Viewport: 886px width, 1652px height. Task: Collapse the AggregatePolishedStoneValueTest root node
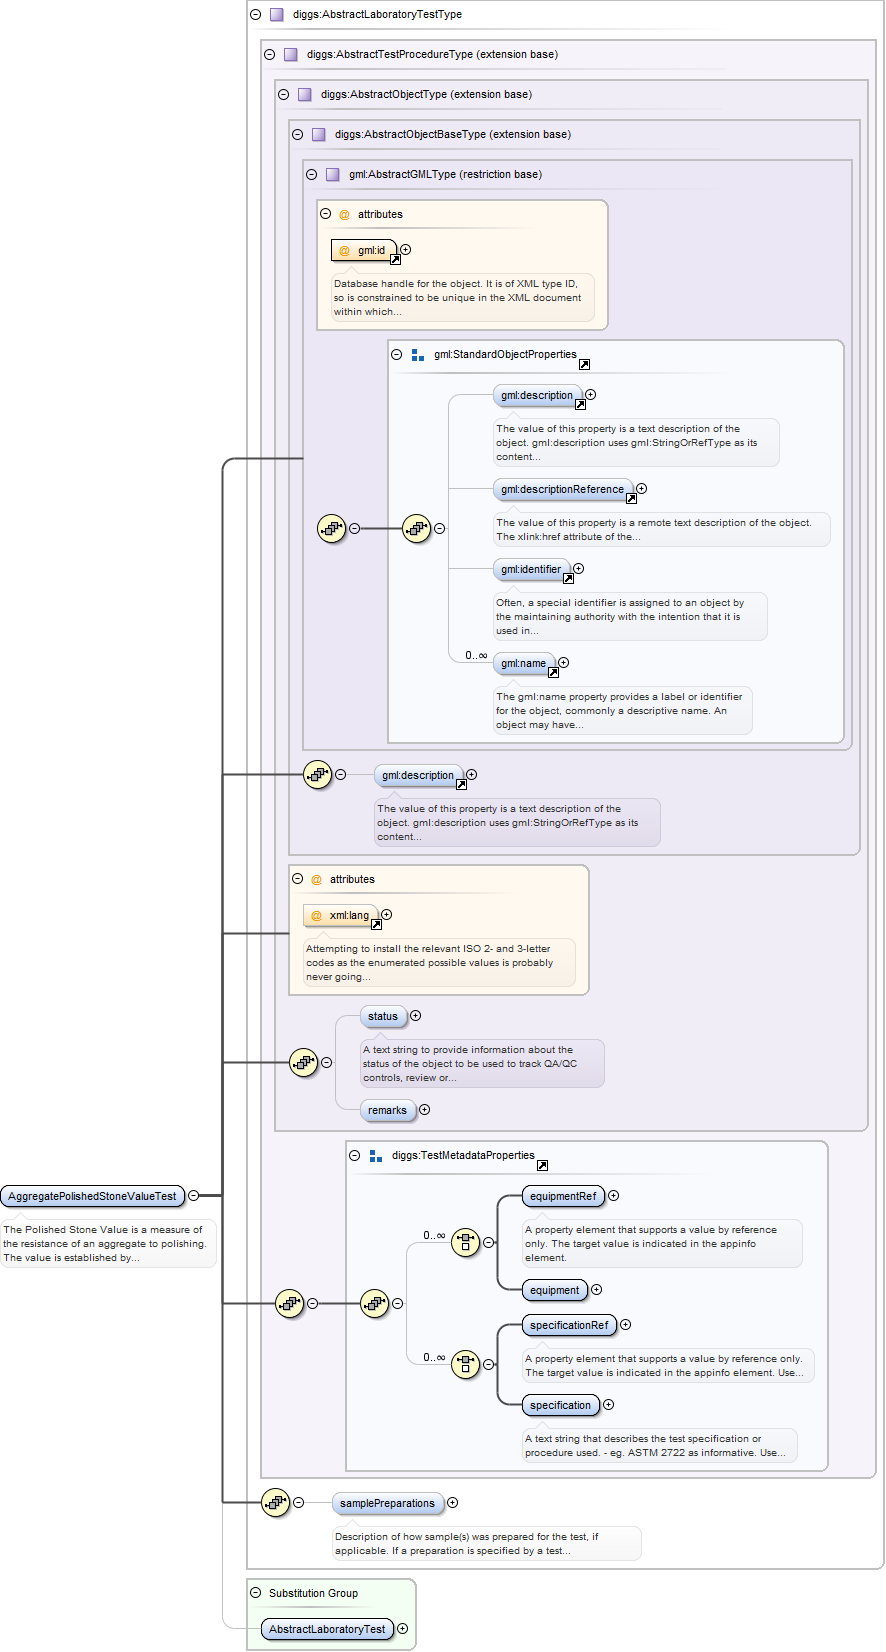(x=194, y=1196)
